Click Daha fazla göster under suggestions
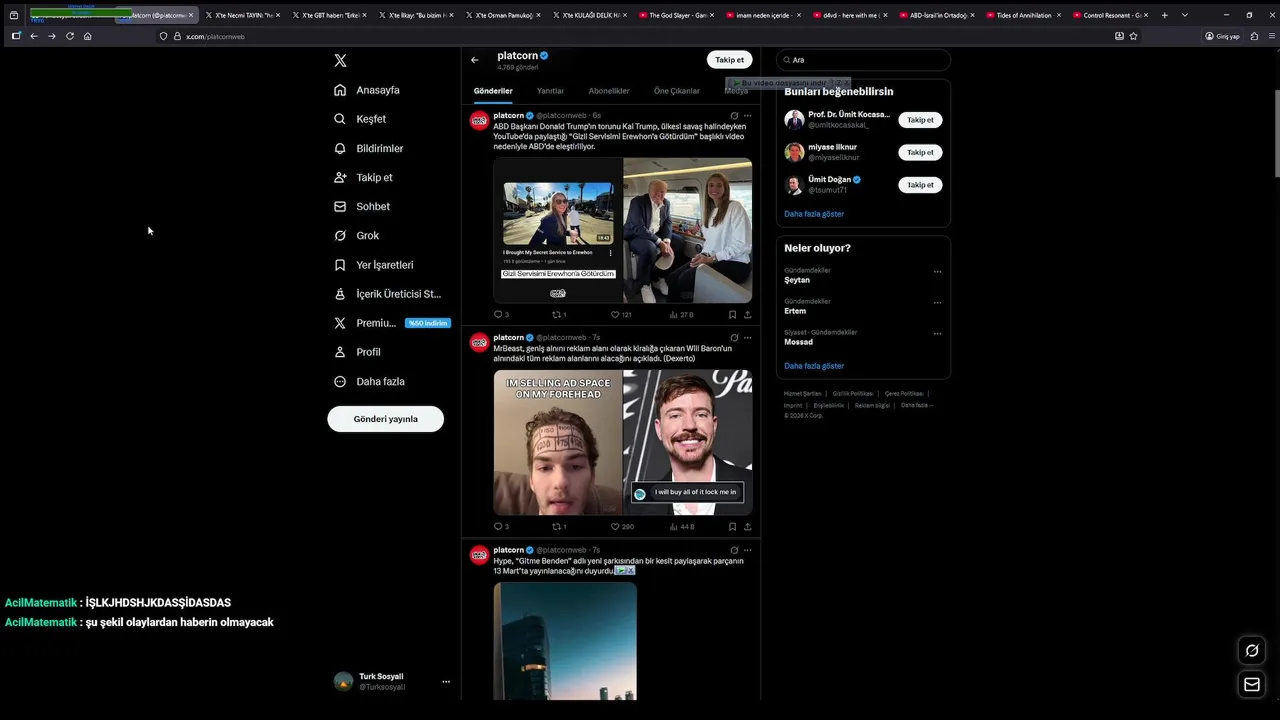The image size is (1280, 720). pyautogui.click(x=814, y=214)
